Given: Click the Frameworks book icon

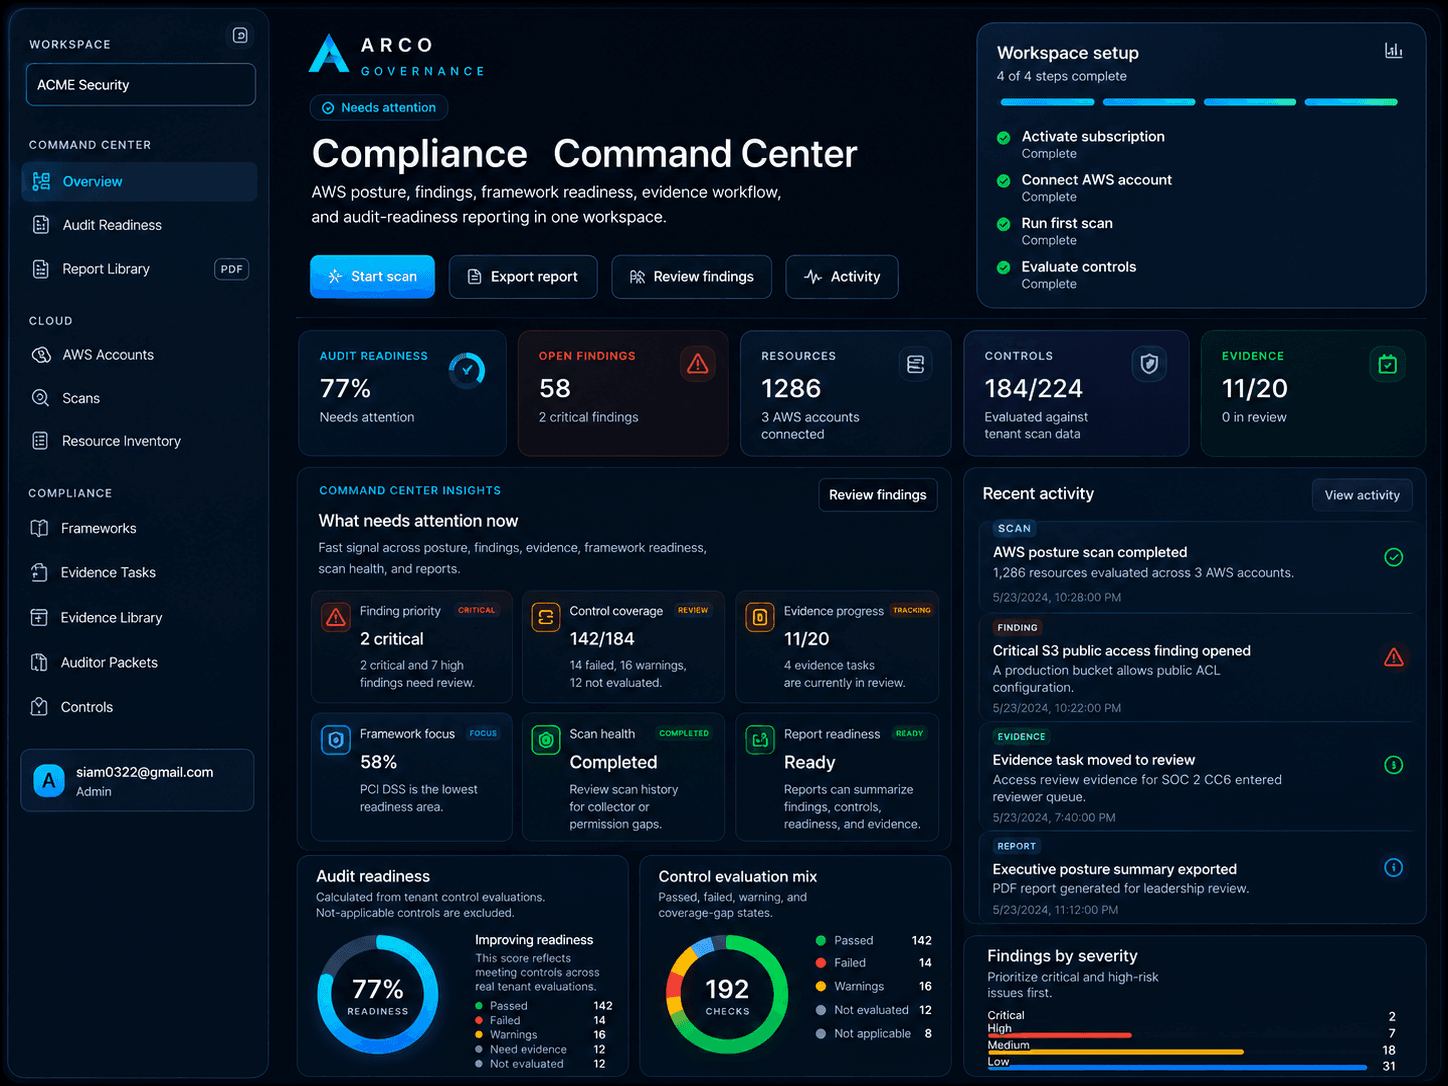Looking at the screenshot, I should (39, 528).
